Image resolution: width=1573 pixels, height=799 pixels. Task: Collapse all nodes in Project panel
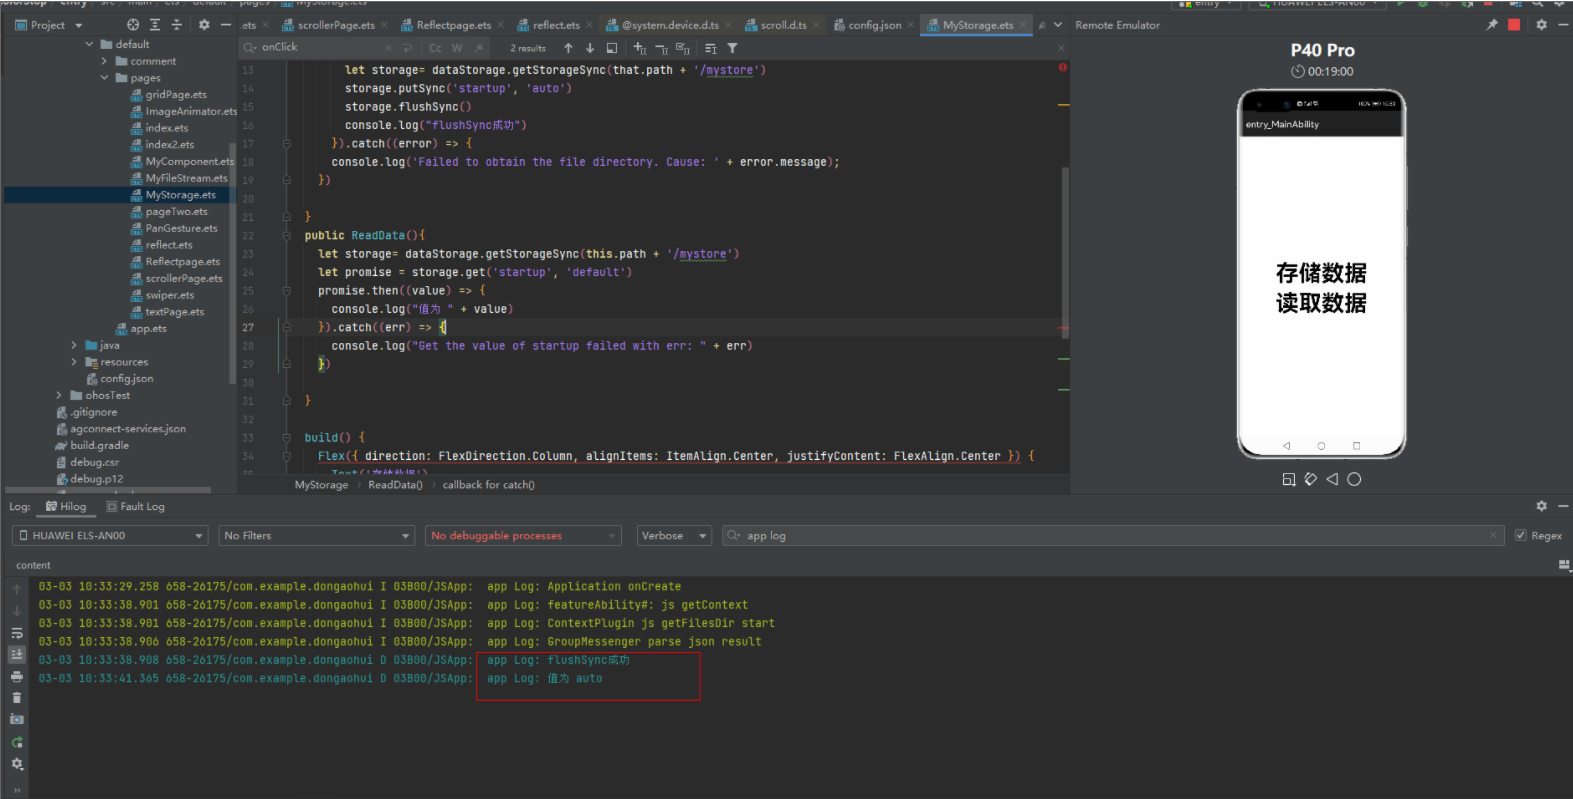point(177,25)
